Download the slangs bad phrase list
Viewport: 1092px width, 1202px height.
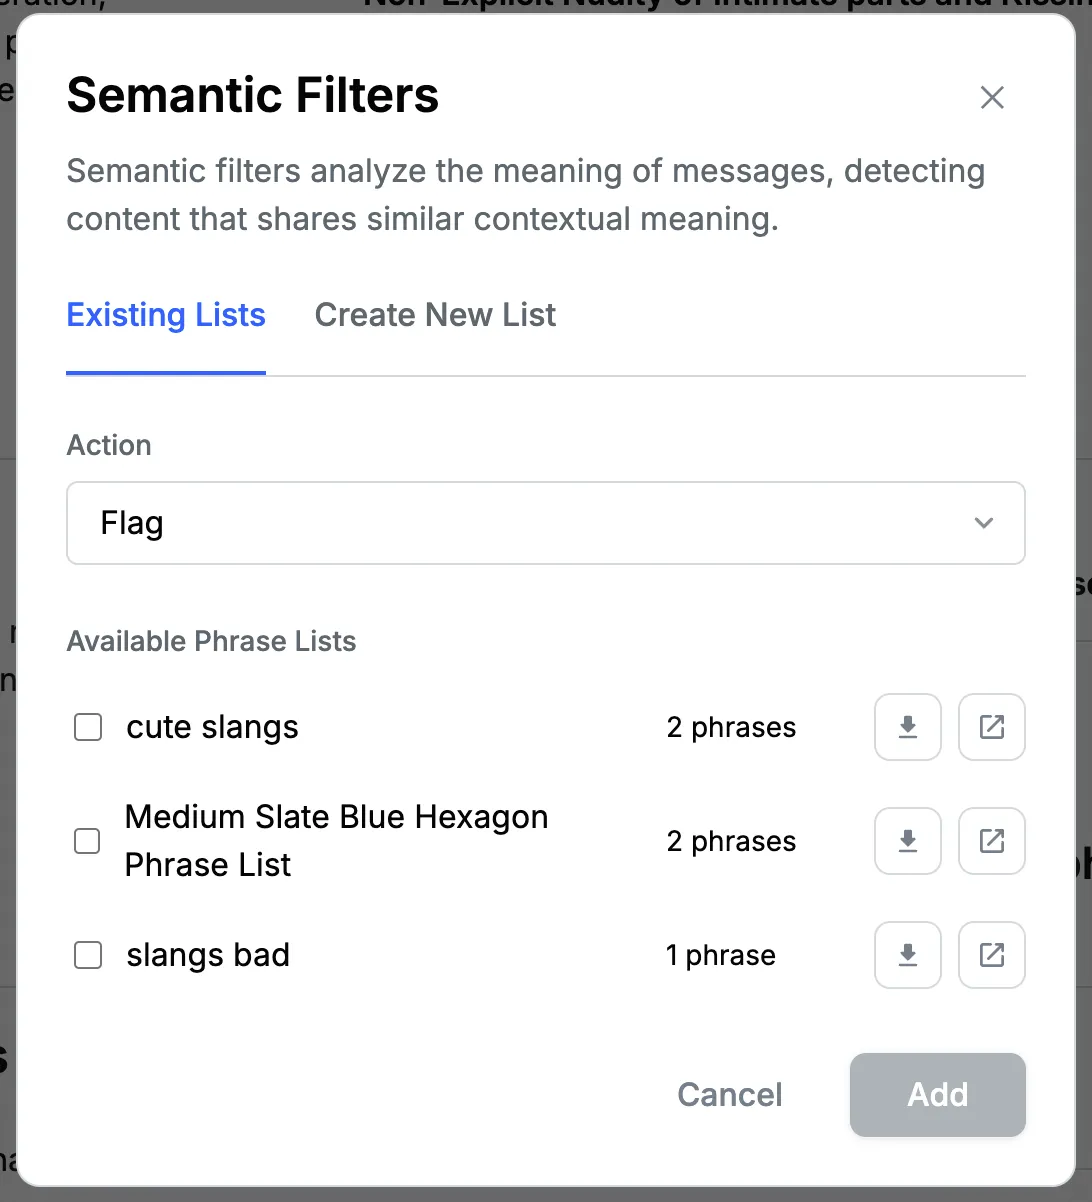coord(907,955)
